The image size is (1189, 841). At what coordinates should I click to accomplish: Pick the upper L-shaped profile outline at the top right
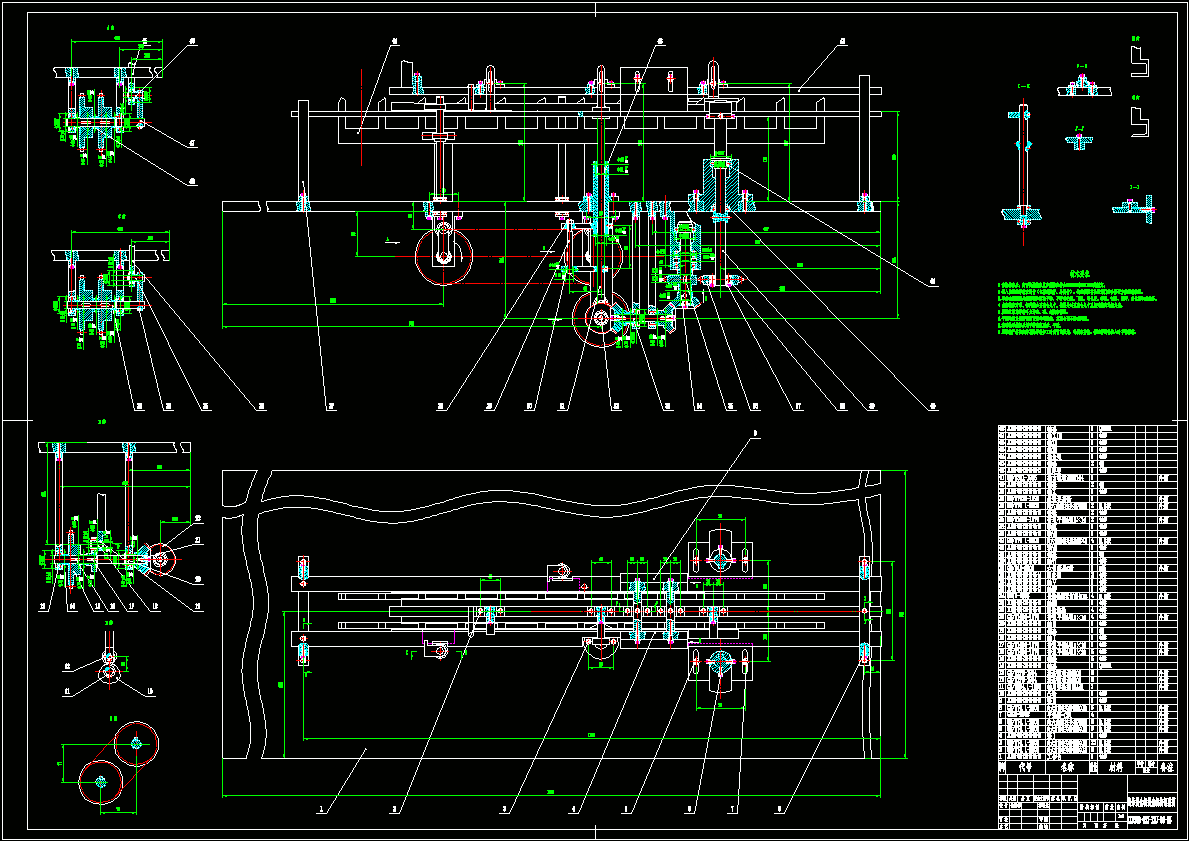click(1140, 61)
